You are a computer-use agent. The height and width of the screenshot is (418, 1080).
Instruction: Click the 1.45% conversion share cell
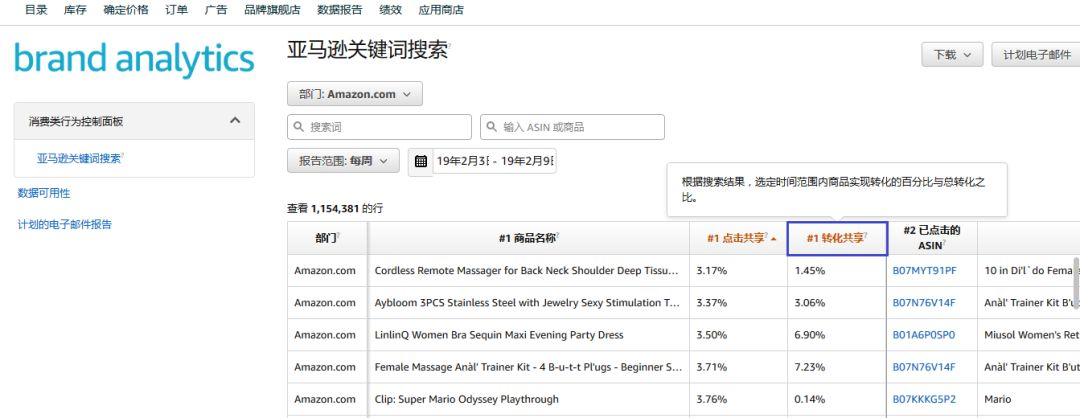837,271
